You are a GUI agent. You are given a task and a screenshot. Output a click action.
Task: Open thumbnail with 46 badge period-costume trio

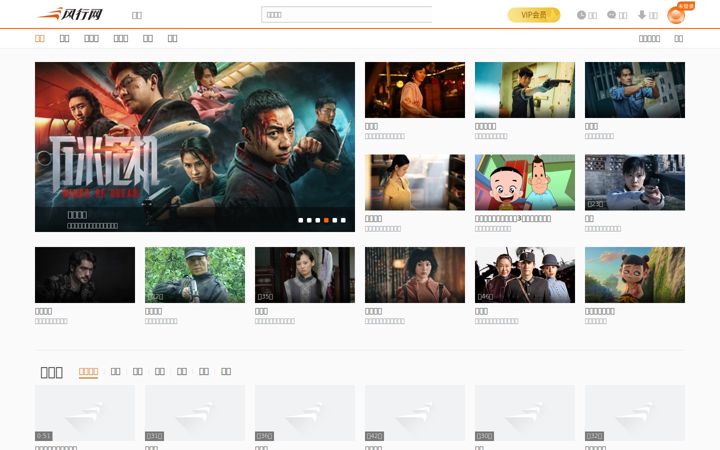click(x=525, y=275)
